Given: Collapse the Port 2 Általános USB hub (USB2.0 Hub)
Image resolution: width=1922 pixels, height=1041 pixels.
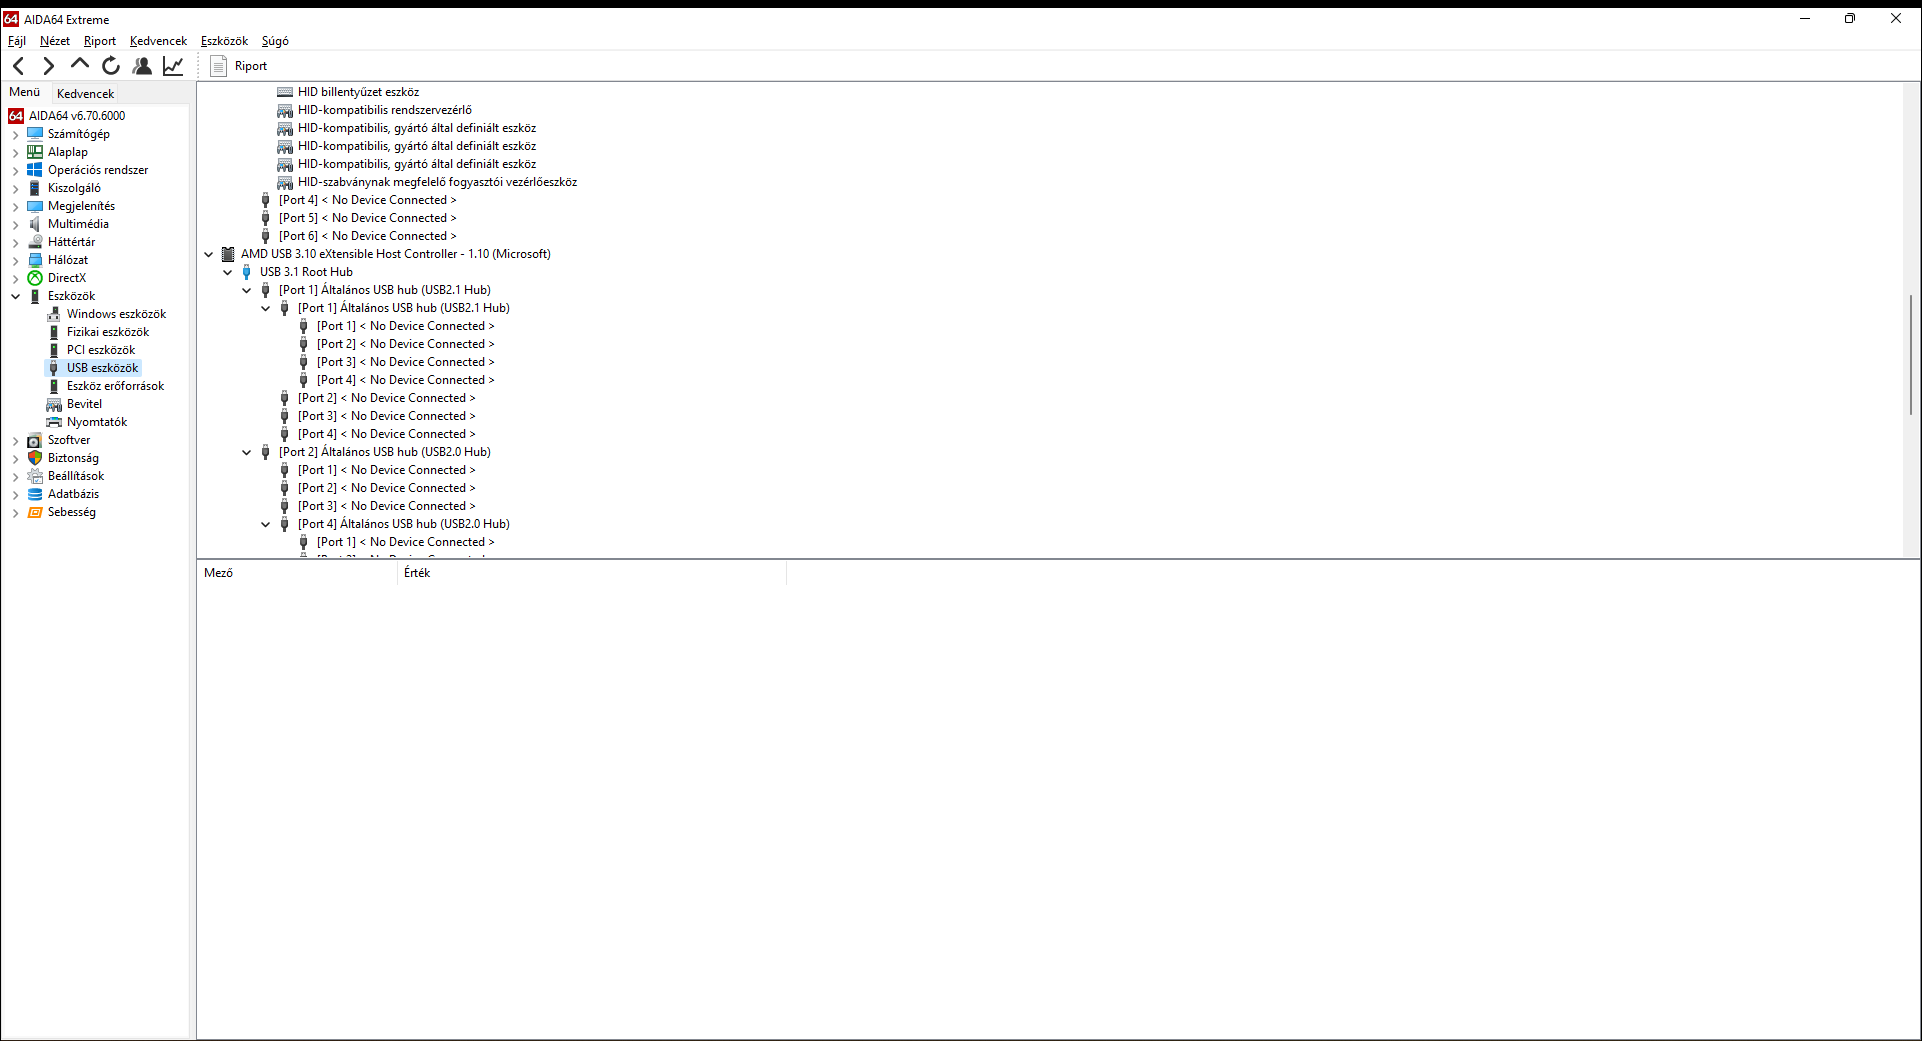Looking at the screenshot, I should [246, 452].
